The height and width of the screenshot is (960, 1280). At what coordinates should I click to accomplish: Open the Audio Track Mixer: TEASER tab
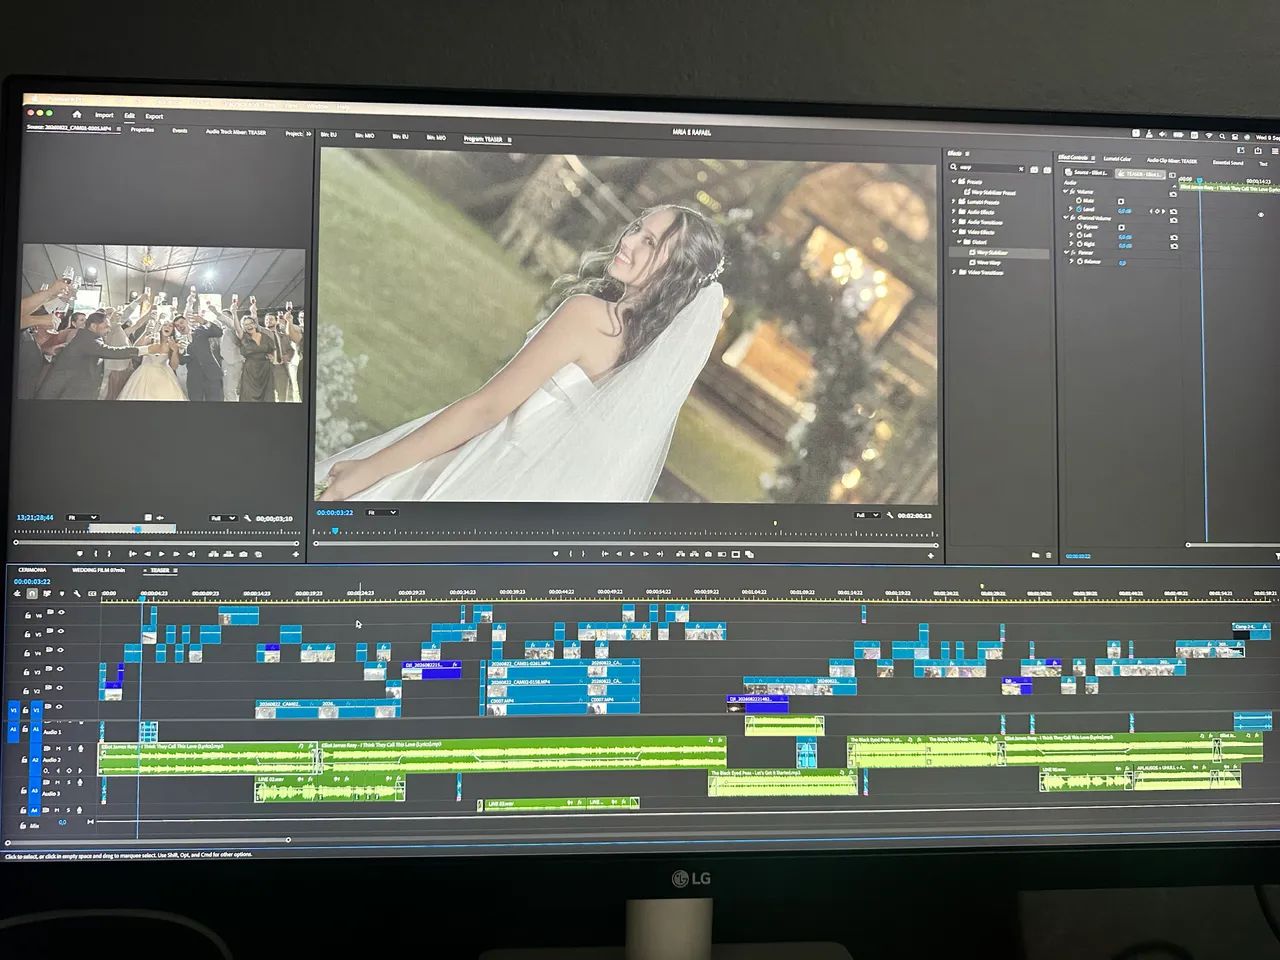tap(236, 131)
